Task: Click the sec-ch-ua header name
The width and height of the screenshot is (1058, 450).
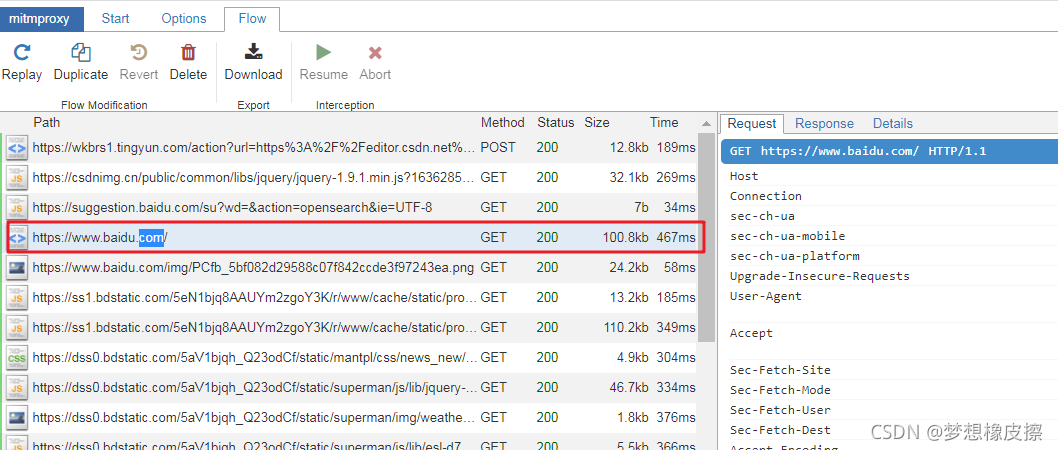Action: click(762, 217)
